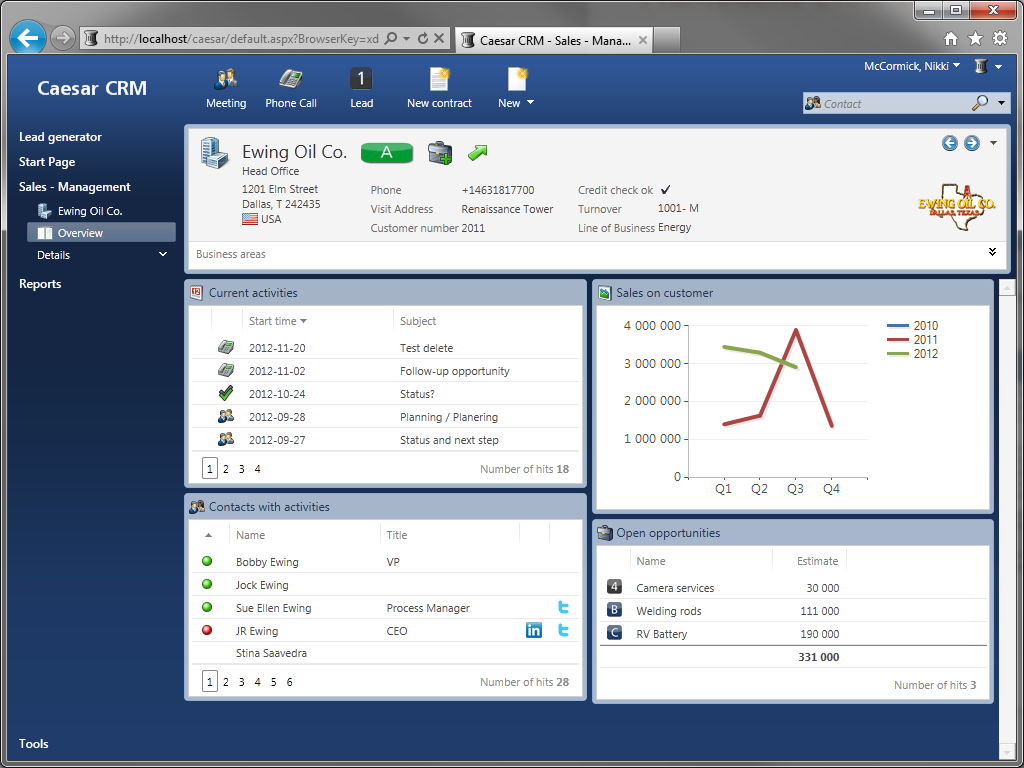Image resolution: width=1024 pixels, height=768 pixels.
Task: Click the 2012 legend color swatch
Action: 898,354
